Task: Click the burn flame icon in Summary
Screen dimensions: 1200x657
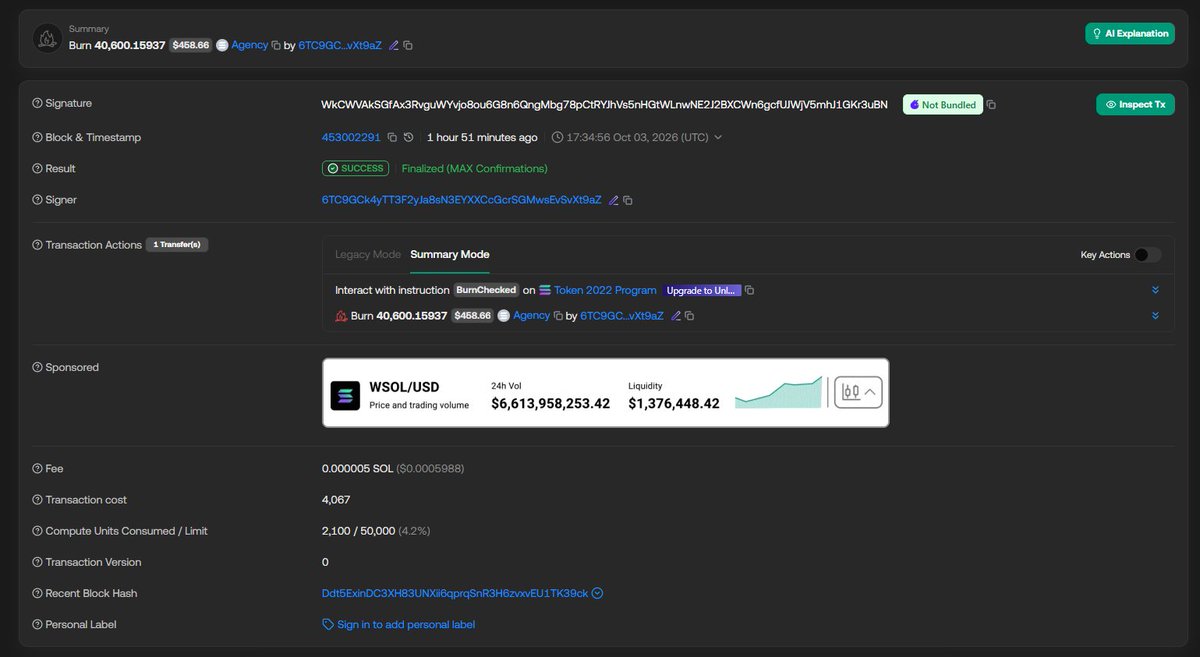Action: tap(47, 38)
